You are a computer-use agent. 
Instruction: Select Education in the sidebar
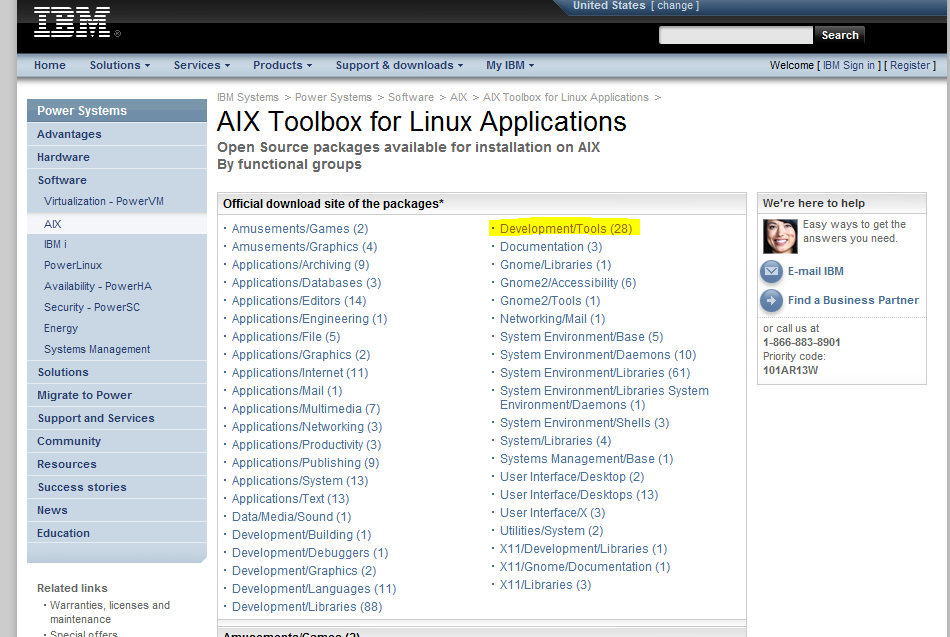[x=117, y=533]
